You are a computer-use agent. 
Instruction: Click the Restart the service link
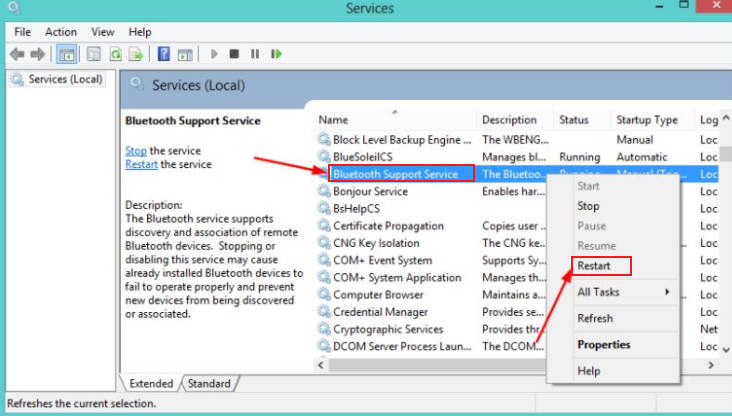141,164
